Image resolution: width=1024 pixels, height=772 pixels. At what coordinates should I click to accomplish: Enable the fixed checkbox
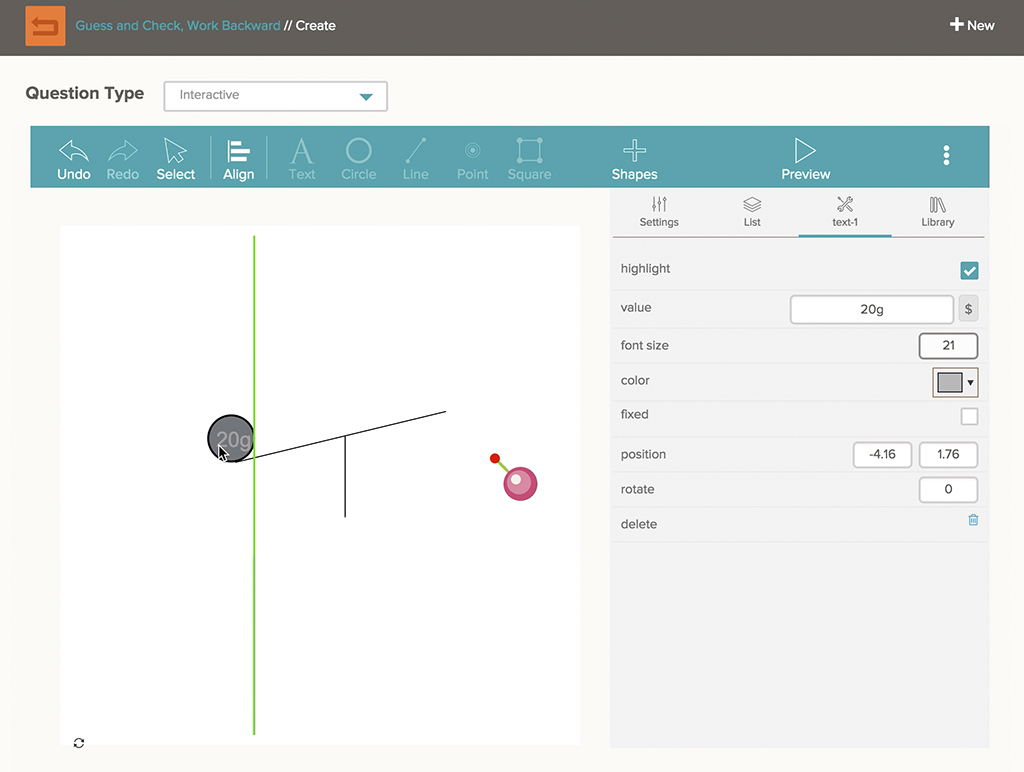pos(969,416)
